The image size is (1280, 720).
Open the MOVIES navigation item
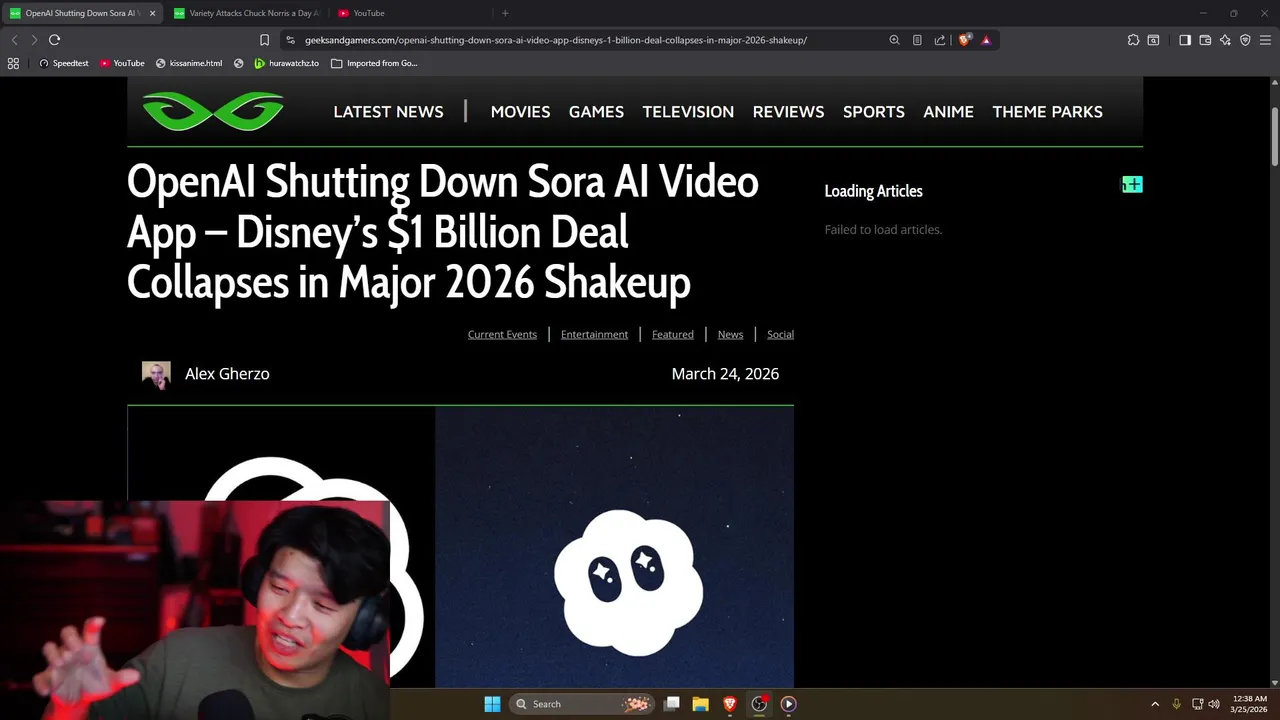click(520, 112)
